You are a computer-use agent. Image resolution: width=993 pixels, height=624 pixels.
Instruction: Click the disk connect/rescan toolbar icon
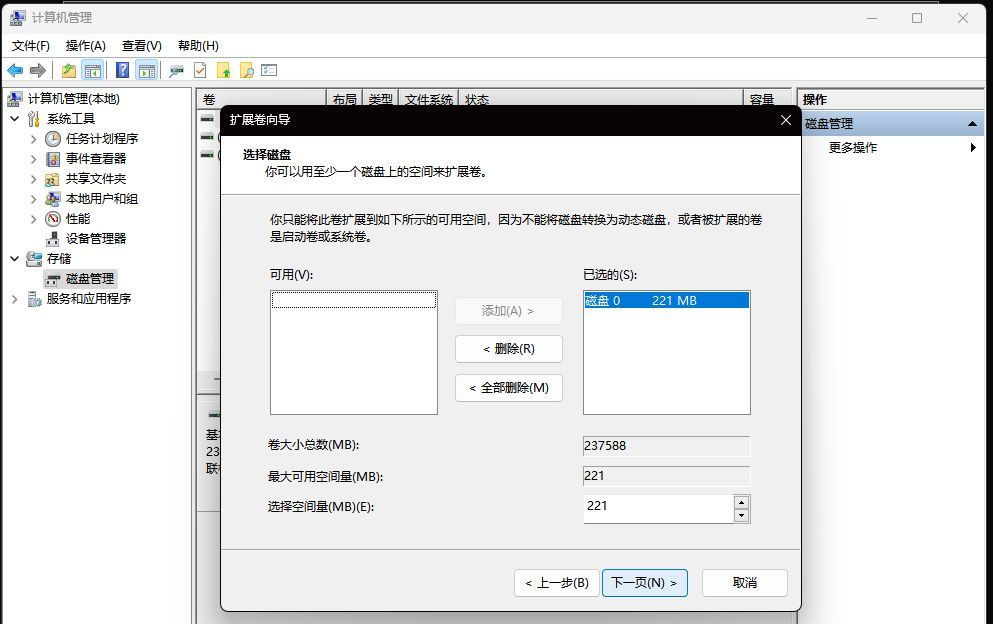click(177, 70)
